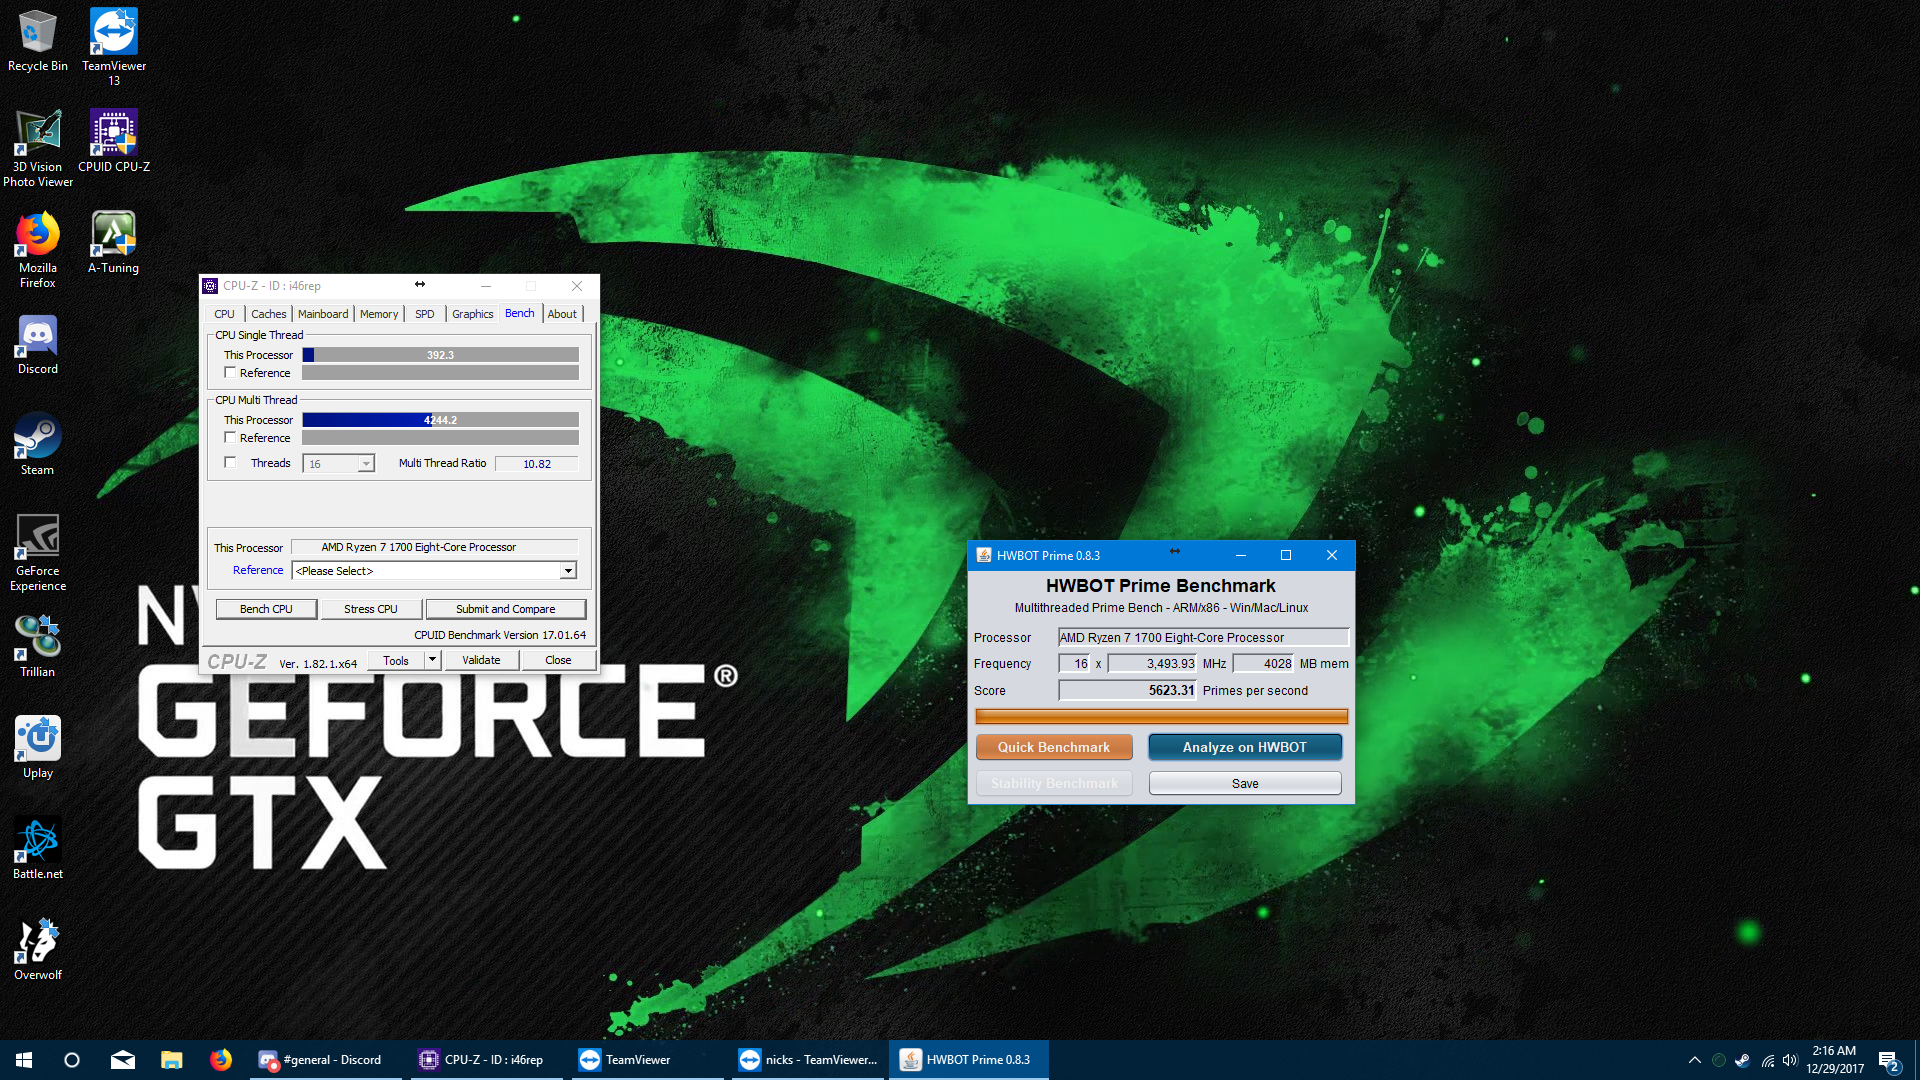Enable Multi Thread Reference checkbox
Viewport: 1920px width, 1080px height.
click(231, 438)
